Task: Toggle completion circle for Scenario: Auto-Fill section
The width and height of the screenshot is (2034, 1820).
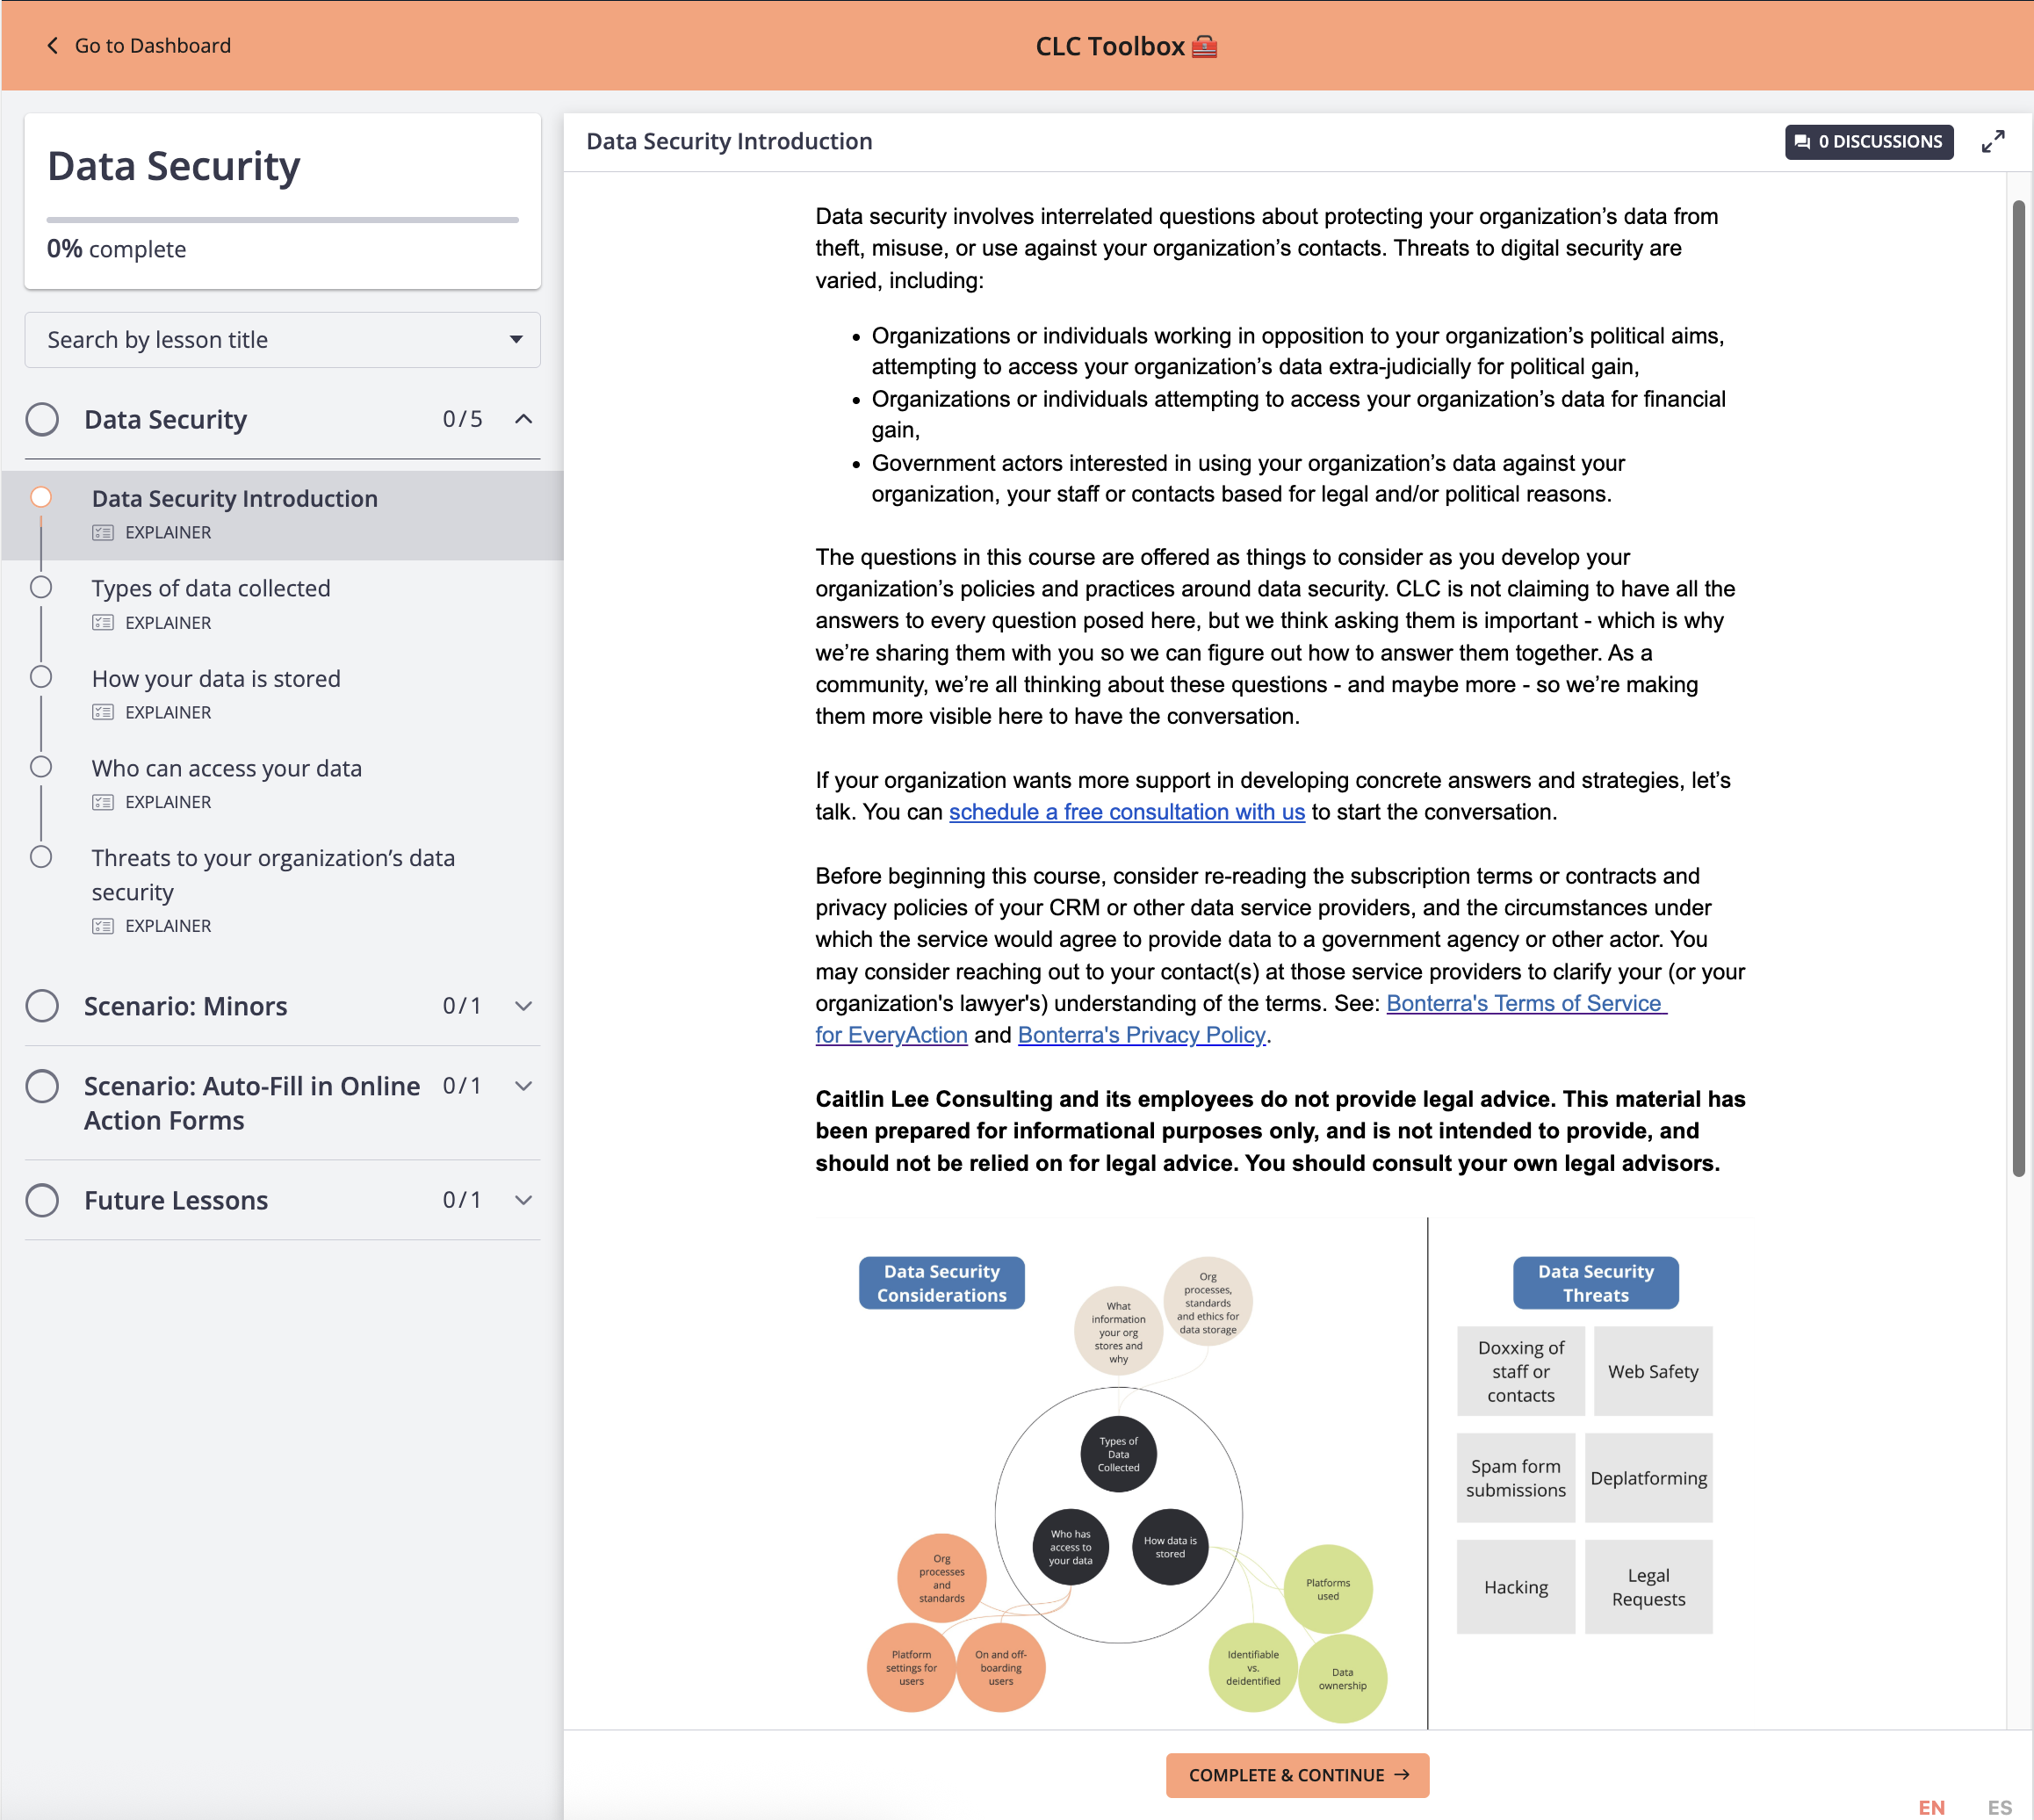Action: (x=42, y=1086)
